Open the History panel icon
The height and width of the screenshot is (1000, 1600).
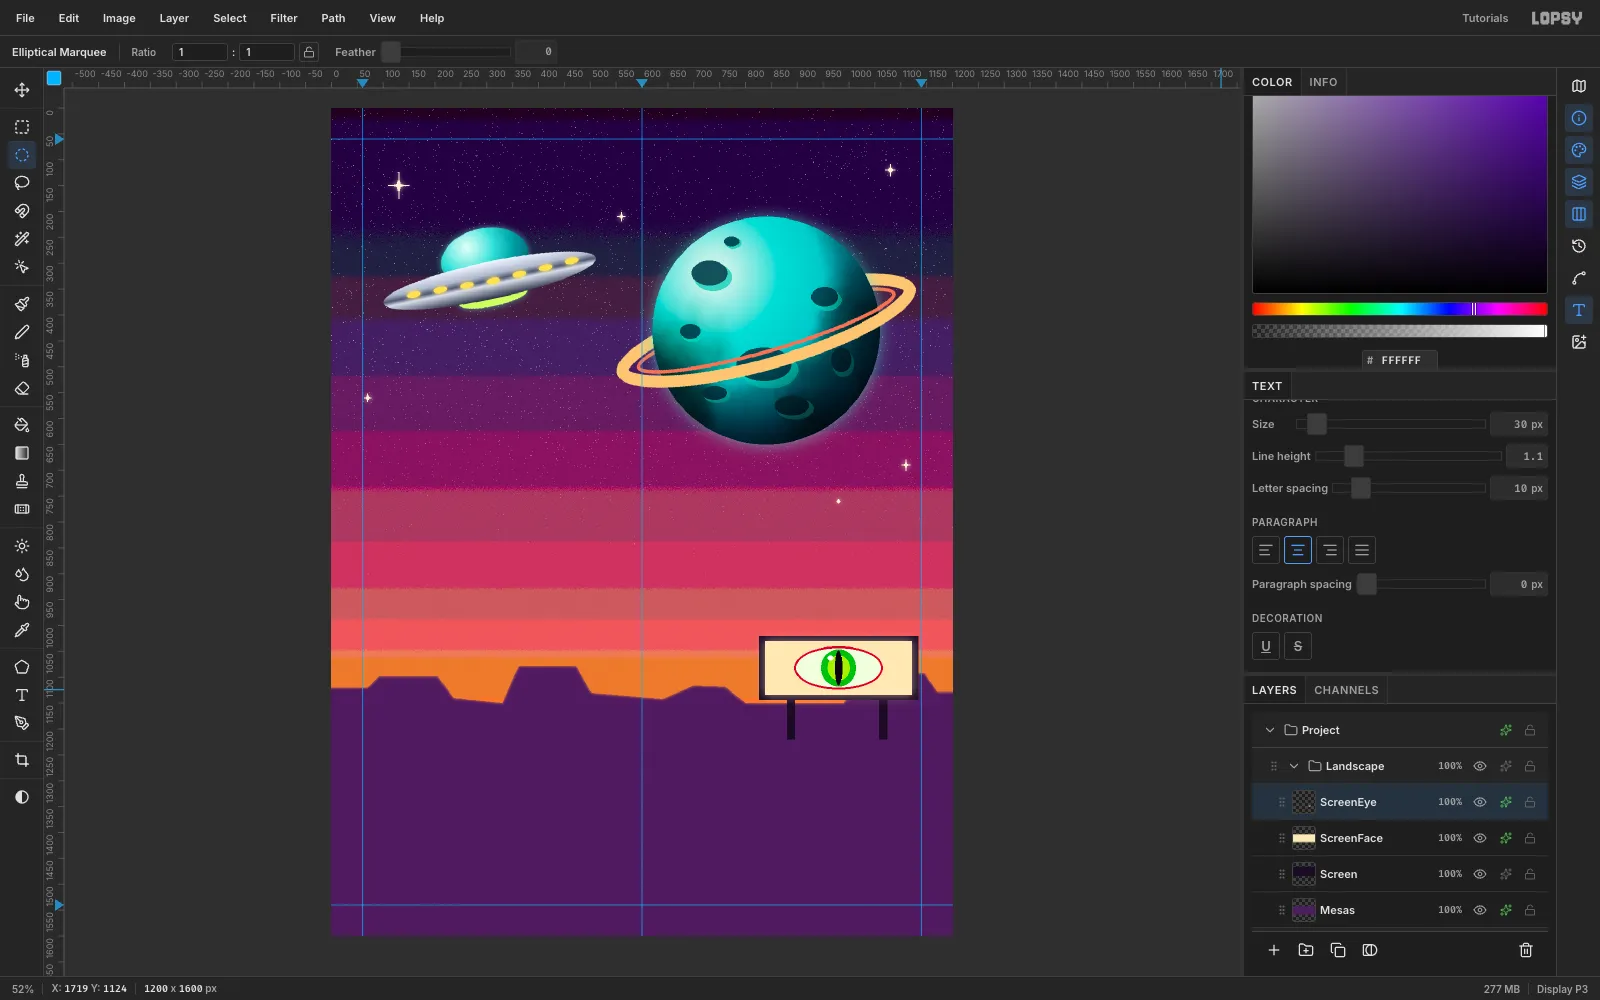tap(1579, 246)
